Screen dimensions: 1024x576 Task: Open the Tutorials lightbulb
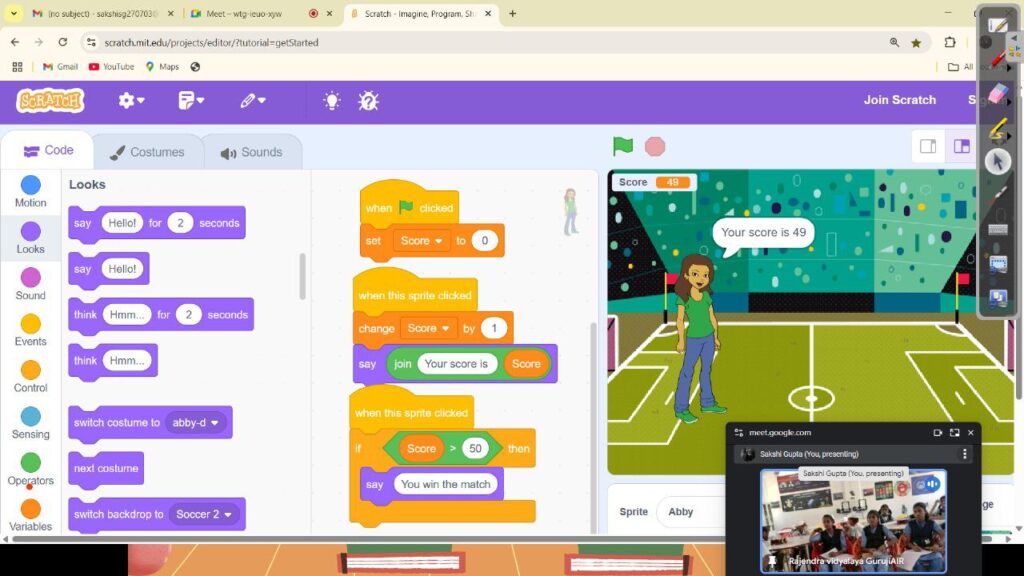(x=332, y=101)
